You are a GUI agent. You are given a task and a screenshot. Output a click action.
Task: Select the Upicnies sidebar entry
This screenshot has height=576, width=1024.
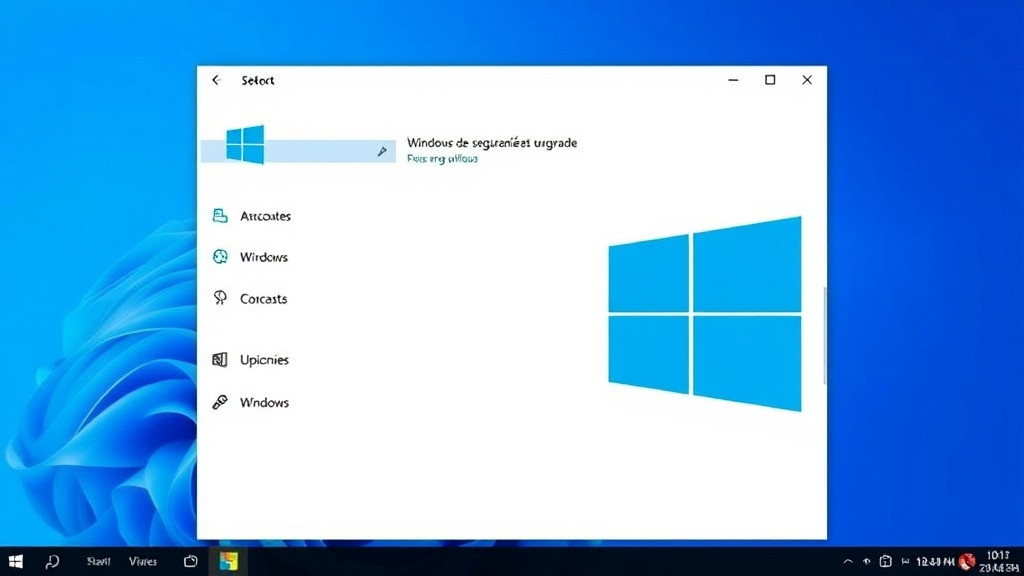(x=250, y=360)
